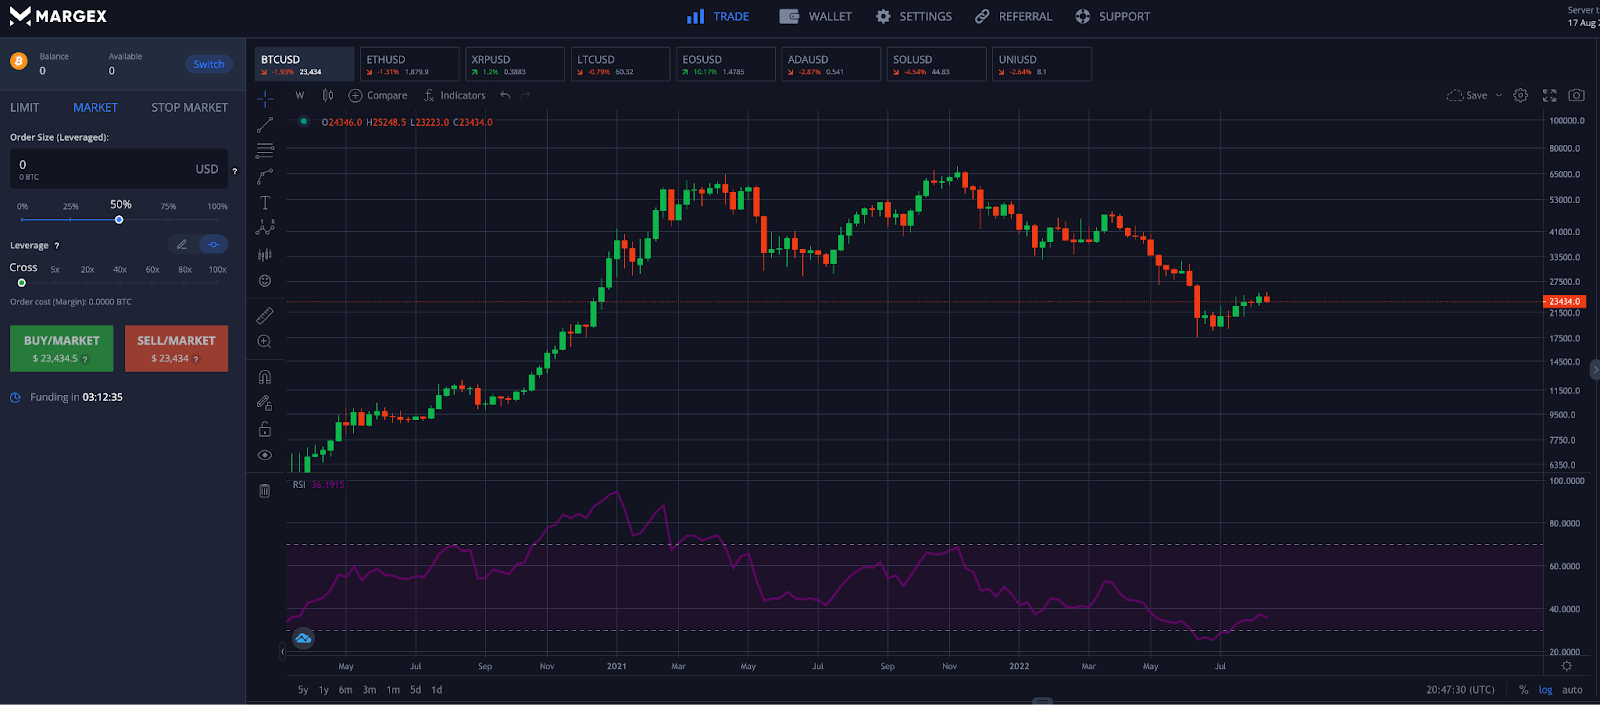The image size is (1600, 705).
Task: Enter fullscreen chart mode
Action: point(1549,96)
